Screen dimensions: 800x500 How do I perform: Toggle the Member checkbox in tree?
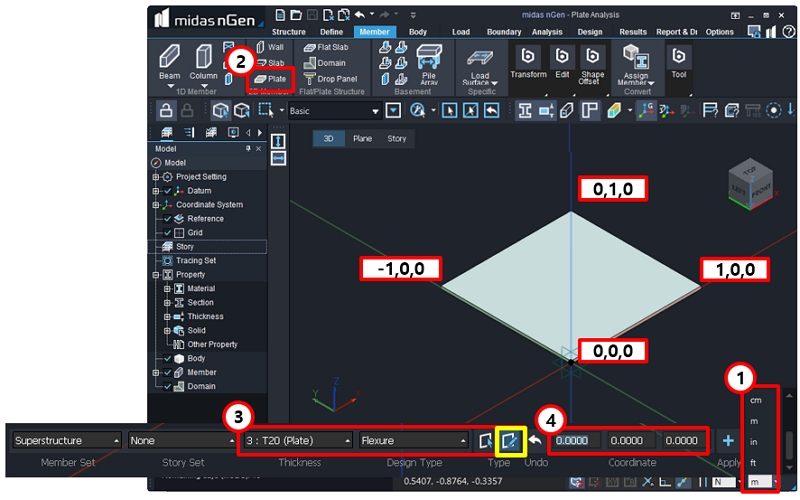(x=167, y=372)
